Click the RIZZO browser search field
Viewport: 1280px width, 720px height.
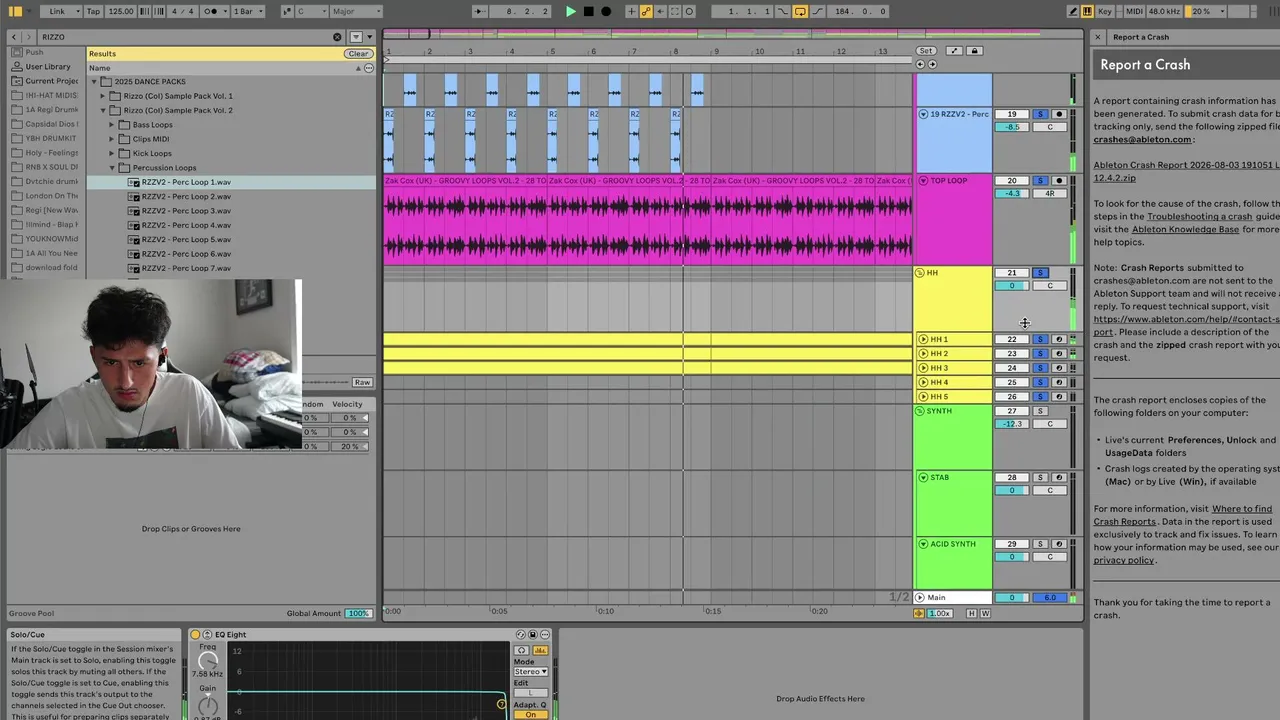(185, 37)
